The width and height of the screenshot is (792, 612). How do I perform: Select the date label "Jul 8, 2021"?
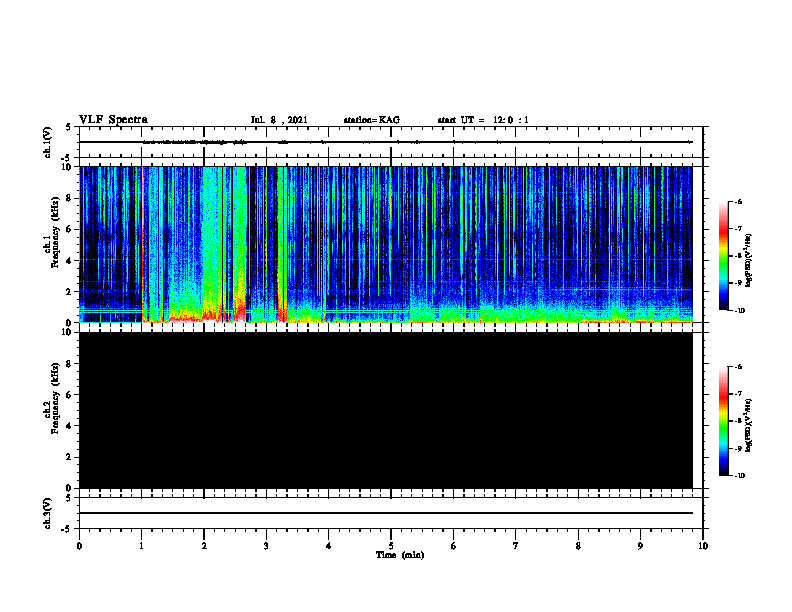(279, 120)
